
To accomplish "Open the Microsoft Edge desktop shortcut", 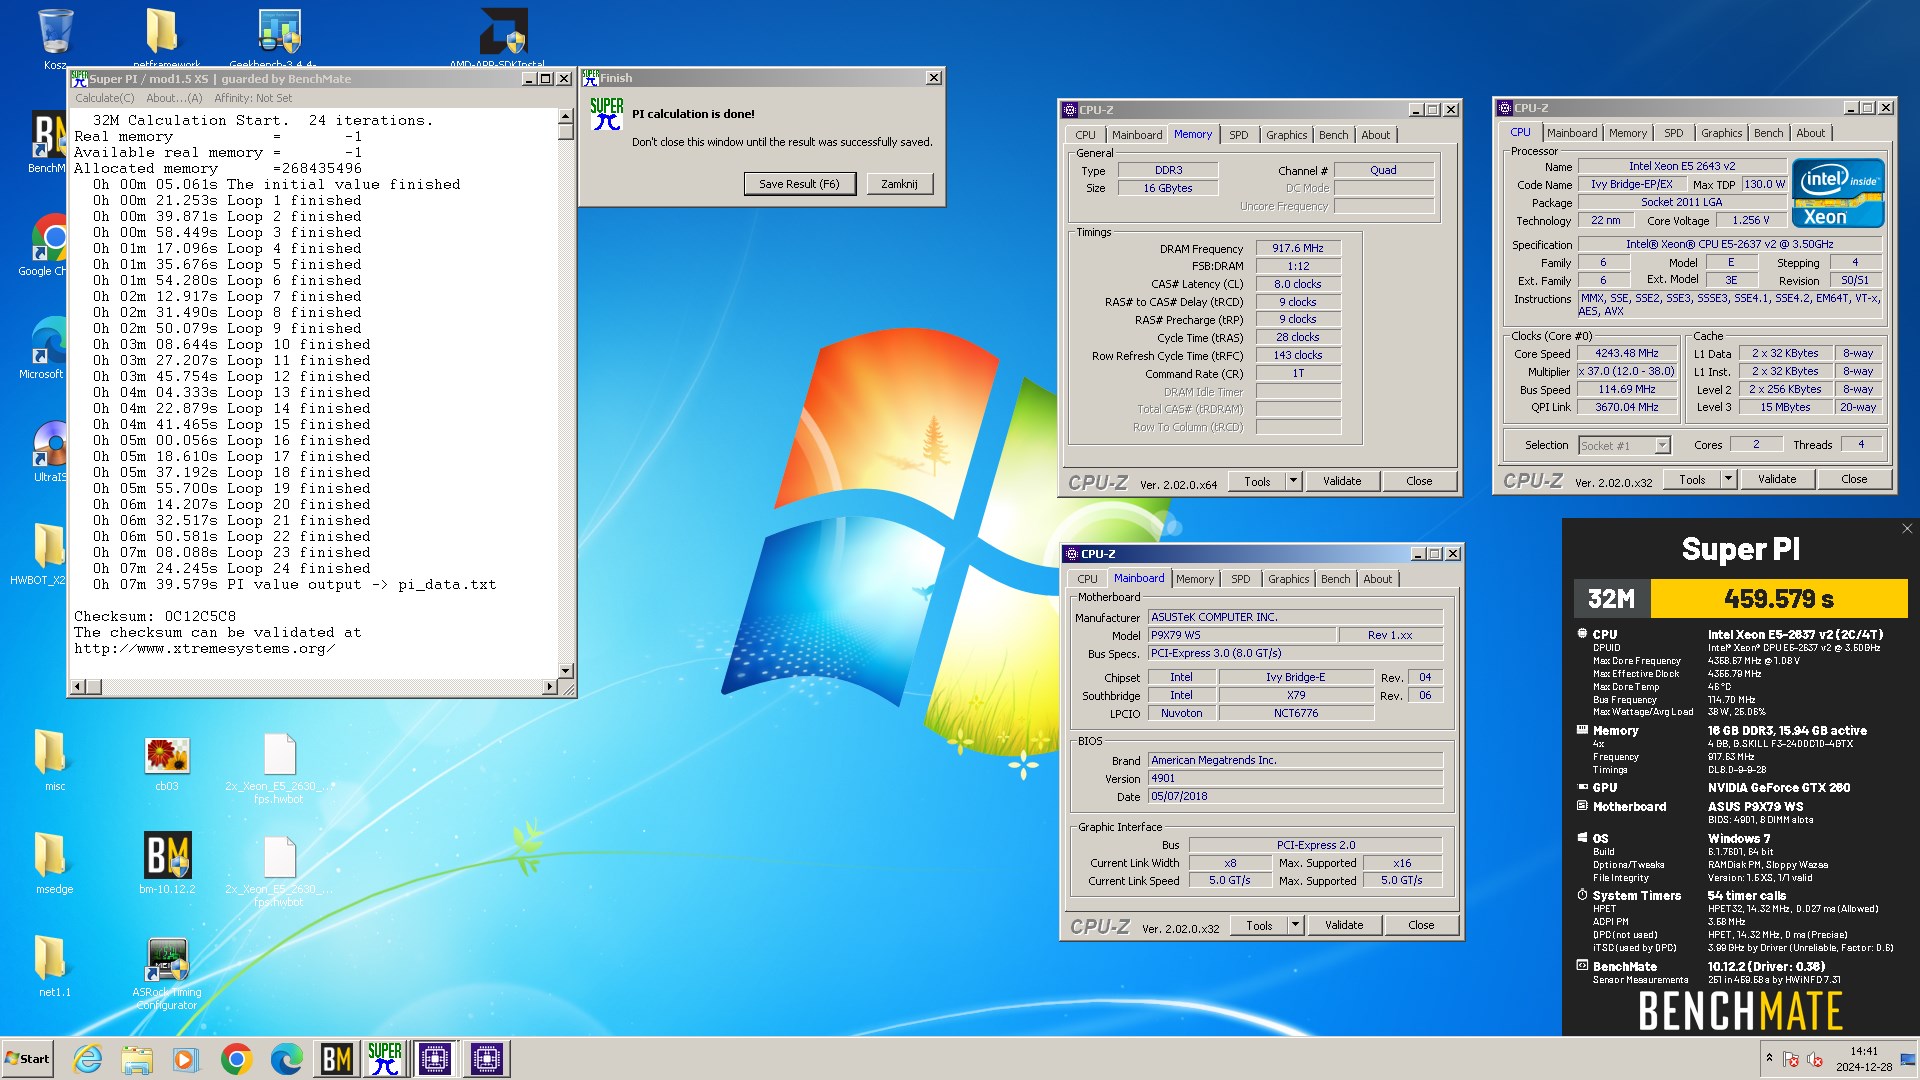I will [48, 343].
